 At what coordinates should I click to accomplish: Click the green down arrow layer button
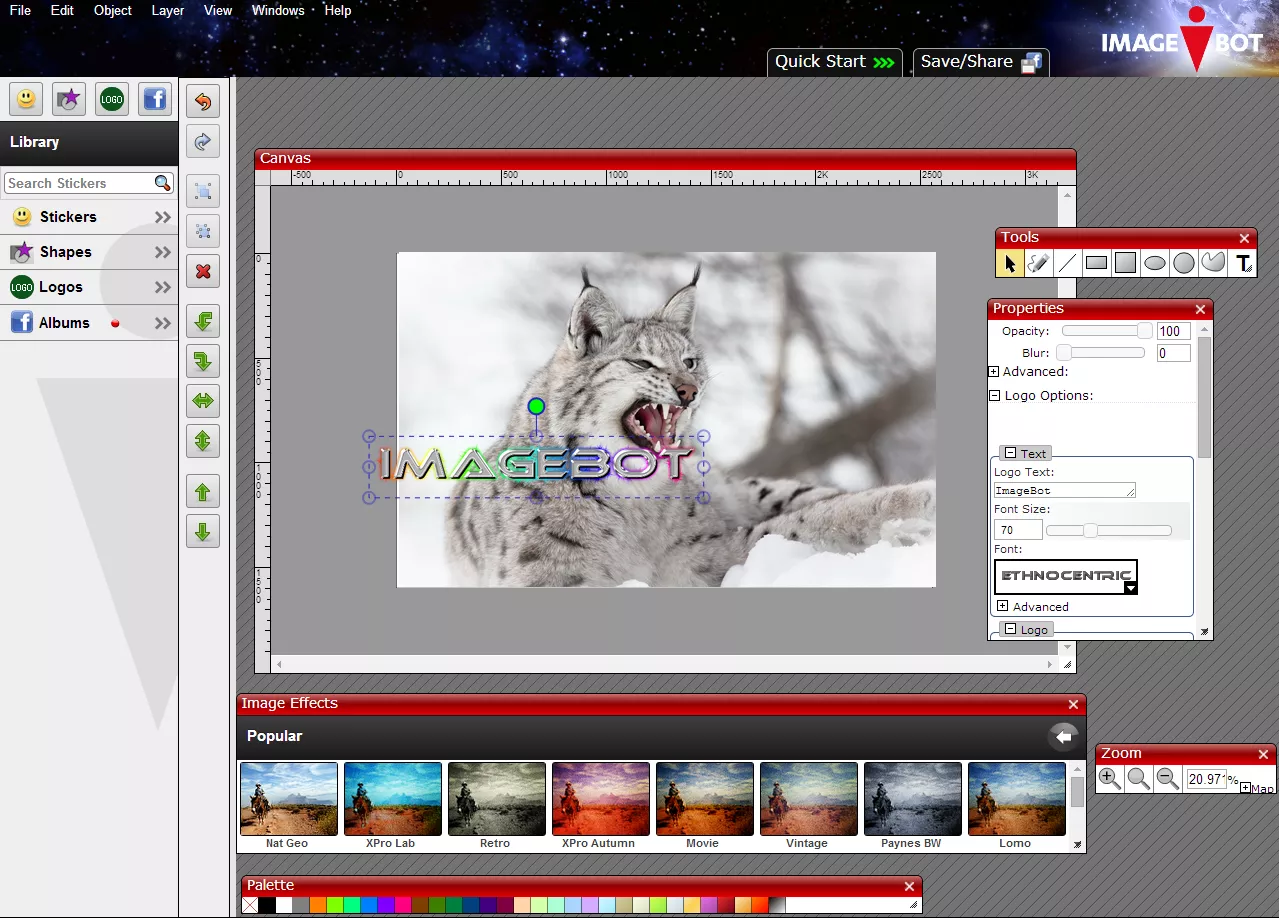[203, 531]
